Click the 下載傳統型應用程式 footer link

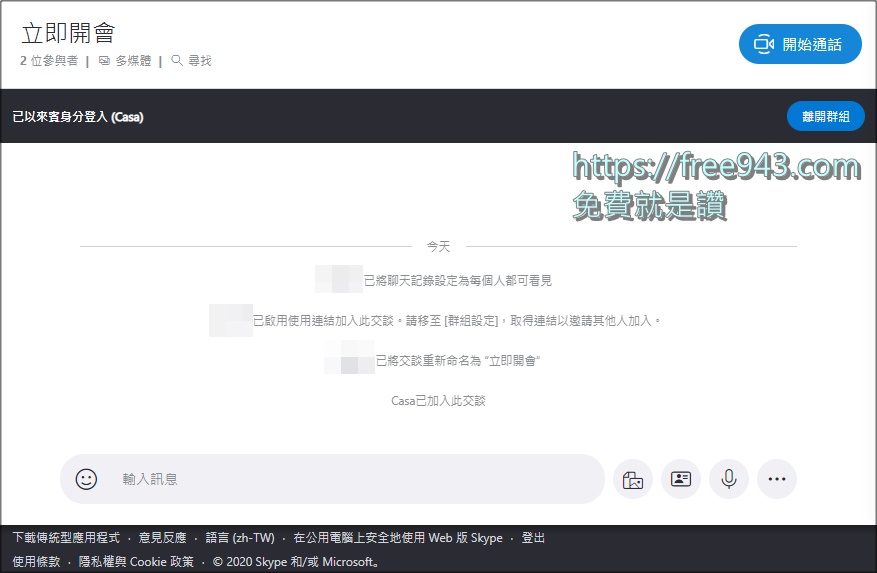point(66,538)
